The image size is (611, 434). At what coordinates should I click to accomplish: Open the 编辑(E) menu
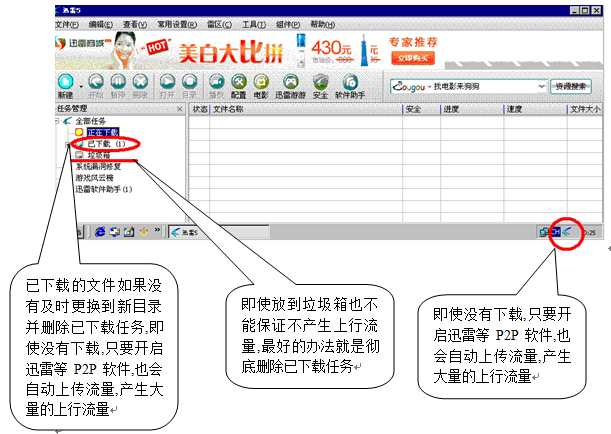point(101,25)
